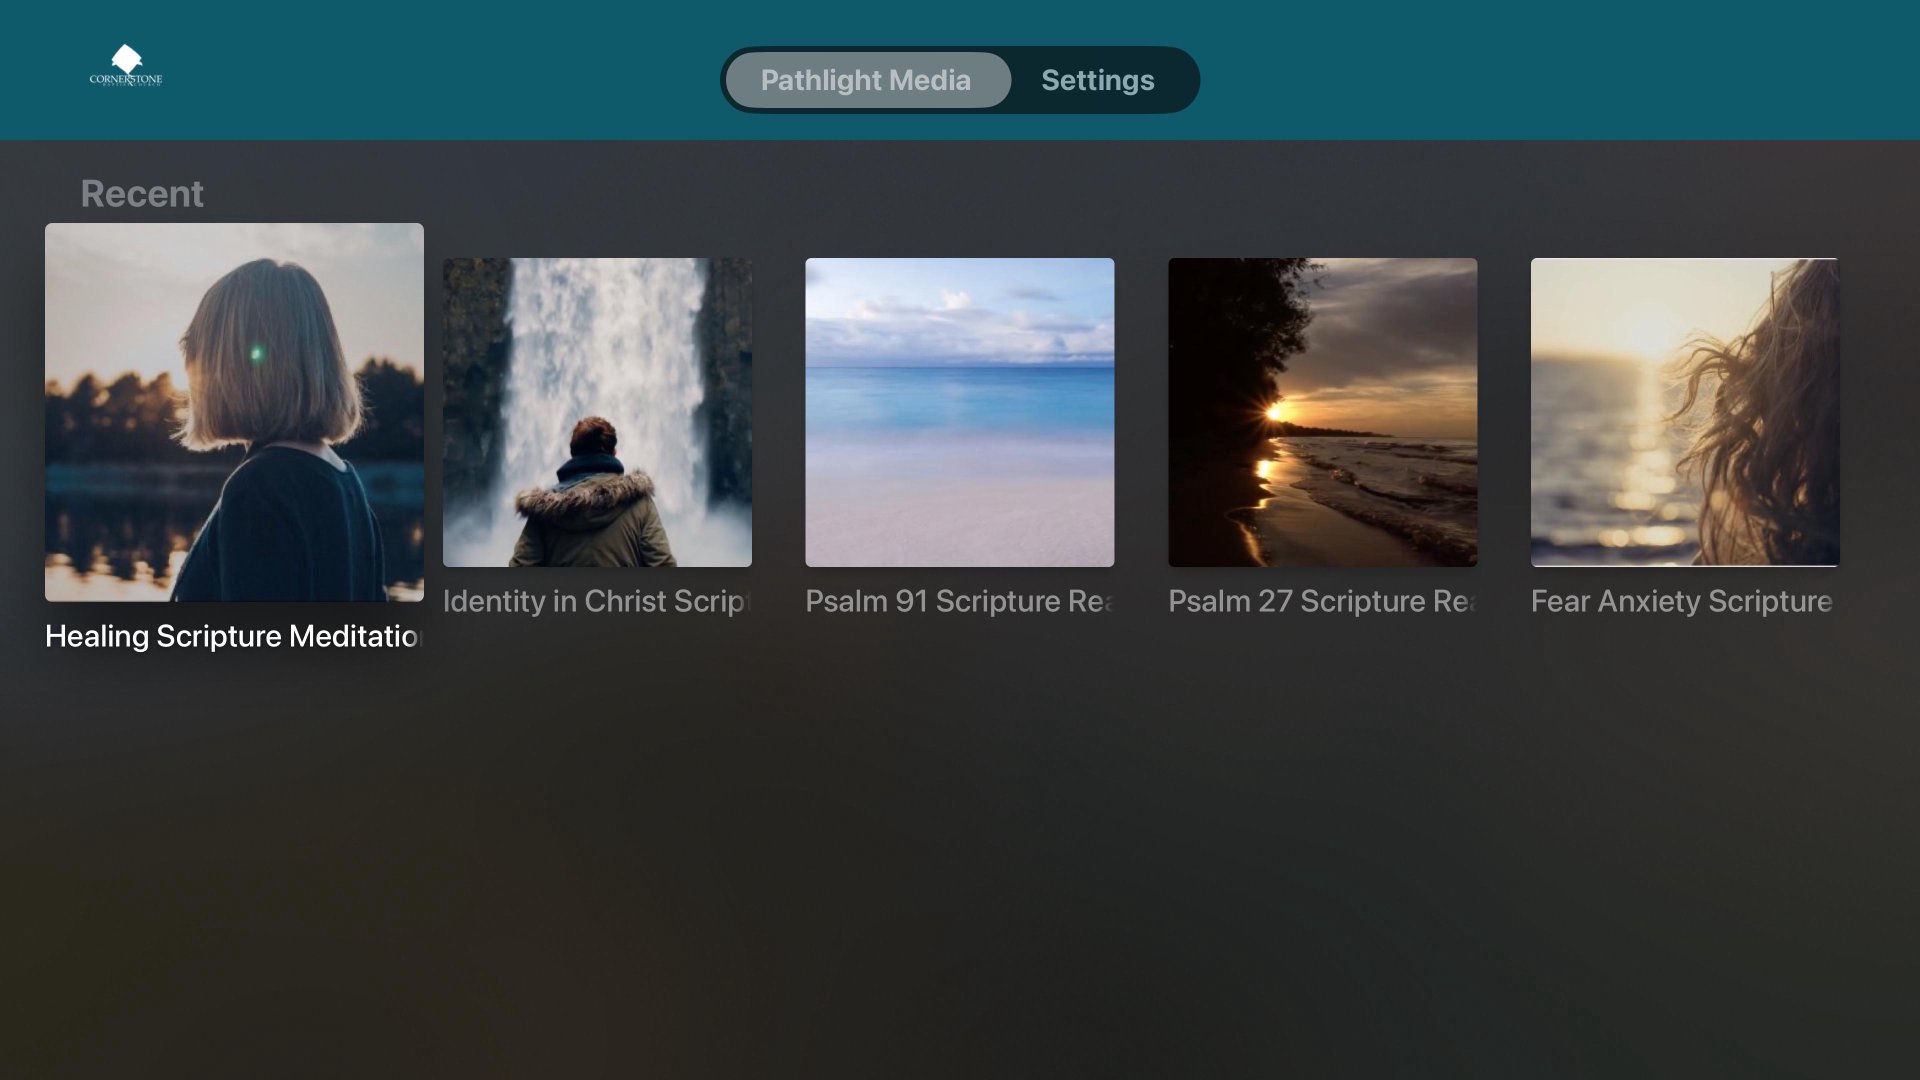Viewport: 1920px width, 1080px height.
Task: Open the sunset beach shoreline thumbnail
Action: (x=1322, y=412)
